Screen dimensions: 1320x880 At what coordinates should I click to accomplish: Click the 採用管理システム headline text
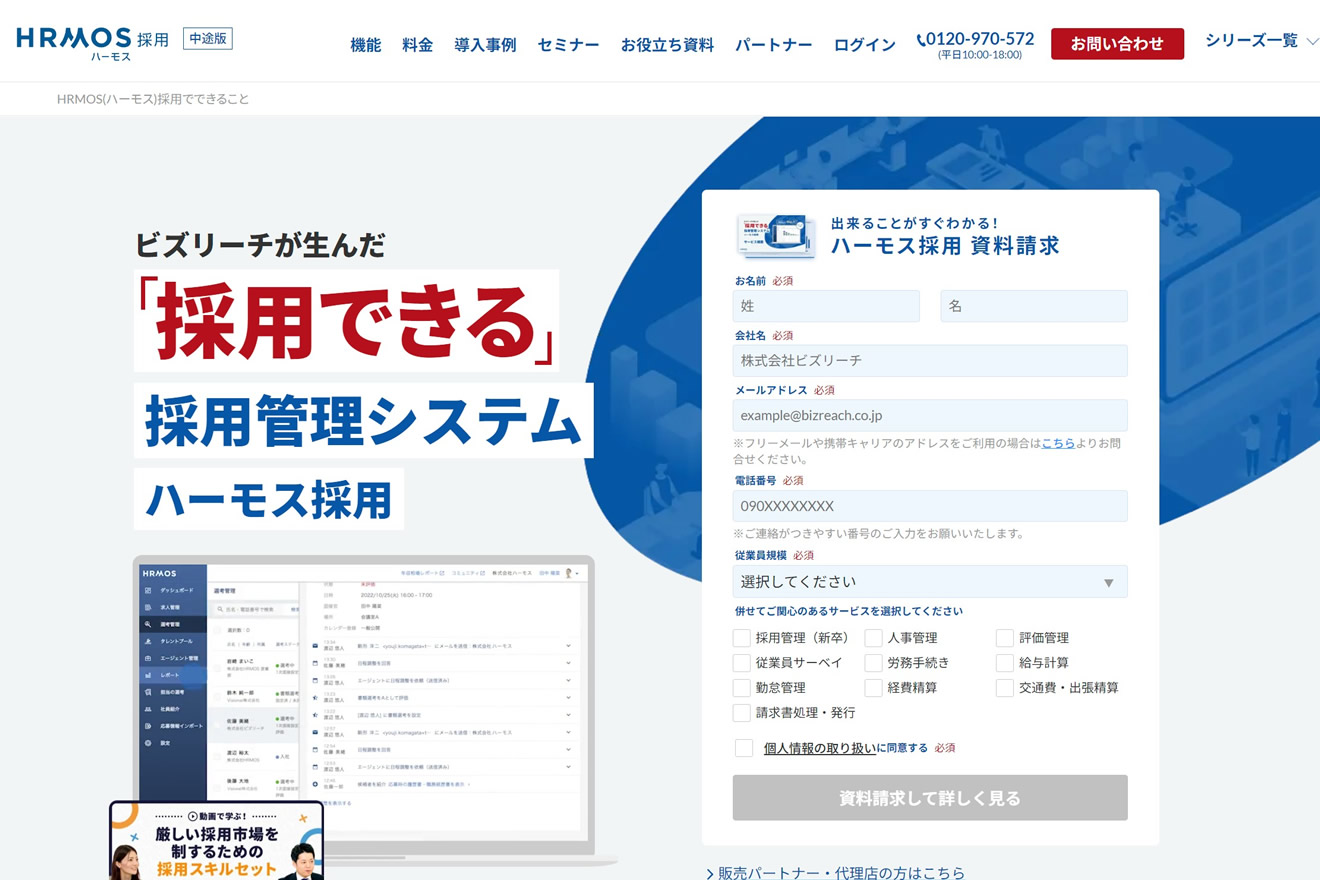(x=364, y=421)
